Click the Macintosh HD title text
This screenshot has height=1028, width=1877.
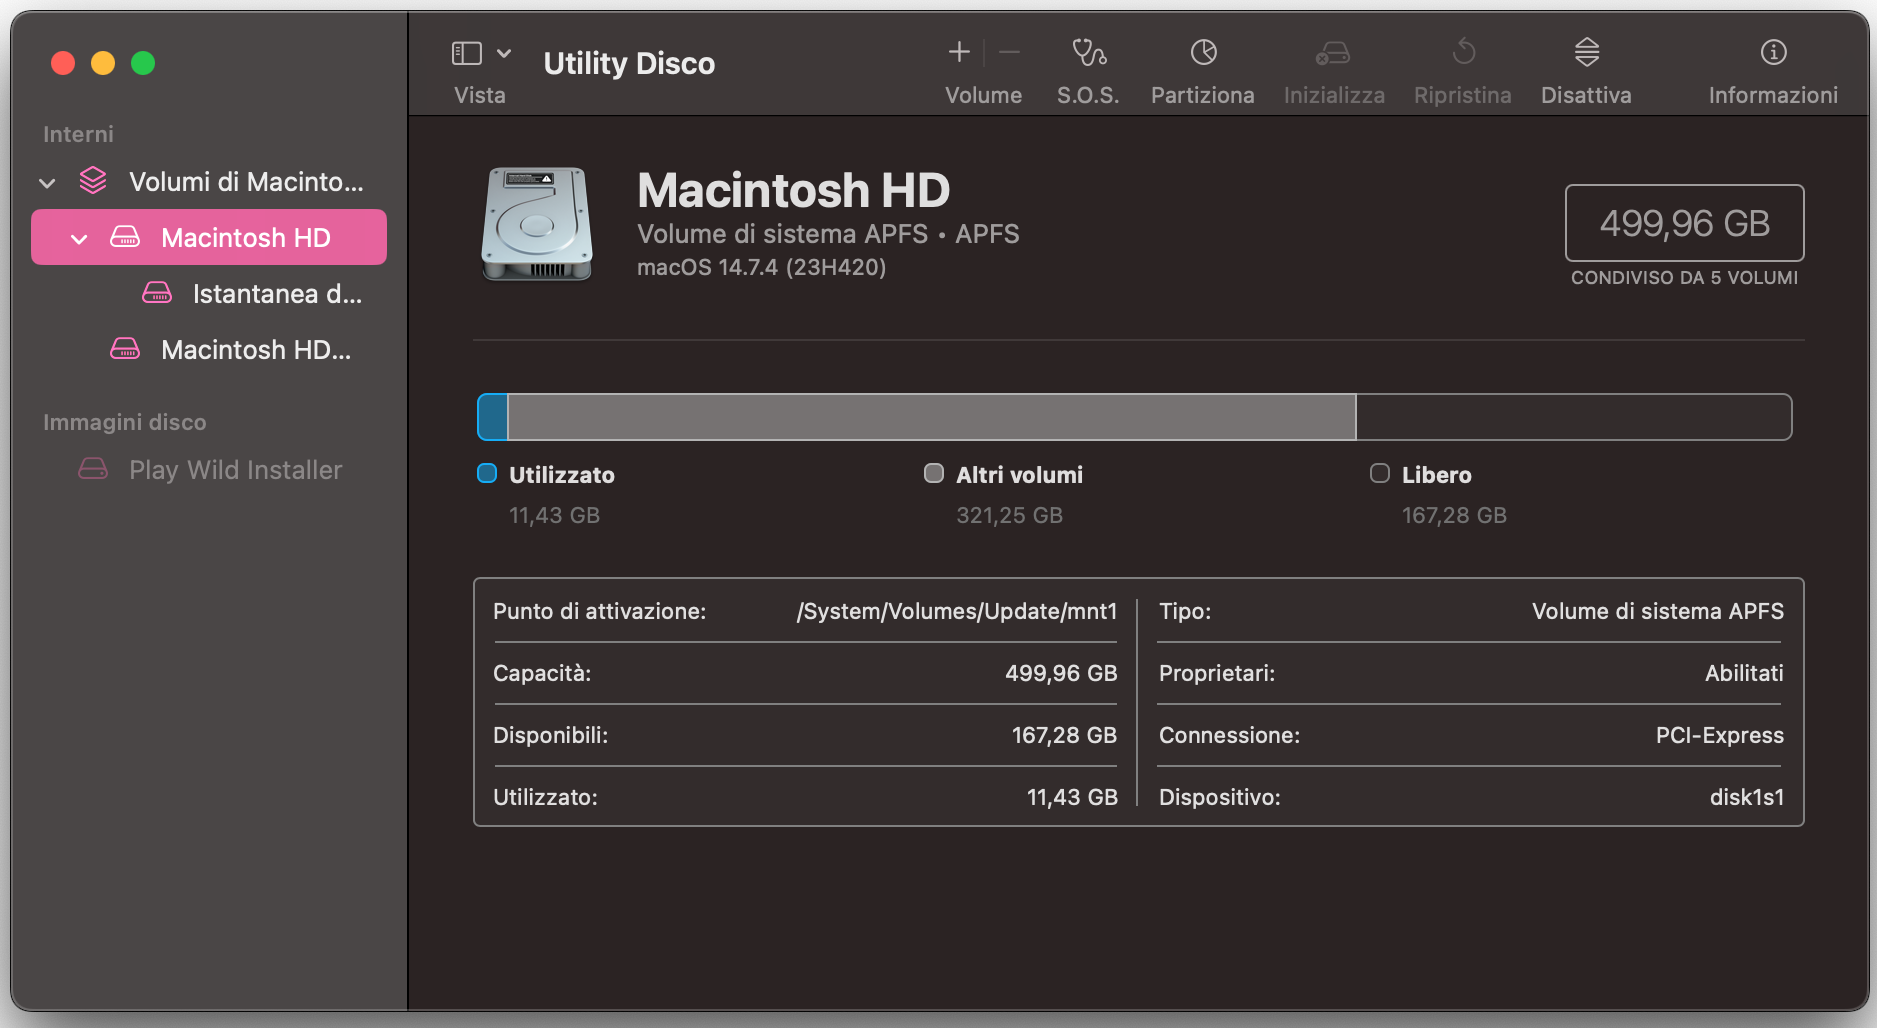(792, 190)
